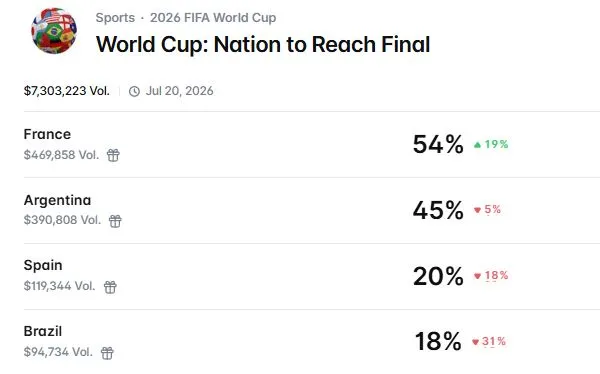
Task: Select the France outcome row
Action: click(x=312, y=145)
